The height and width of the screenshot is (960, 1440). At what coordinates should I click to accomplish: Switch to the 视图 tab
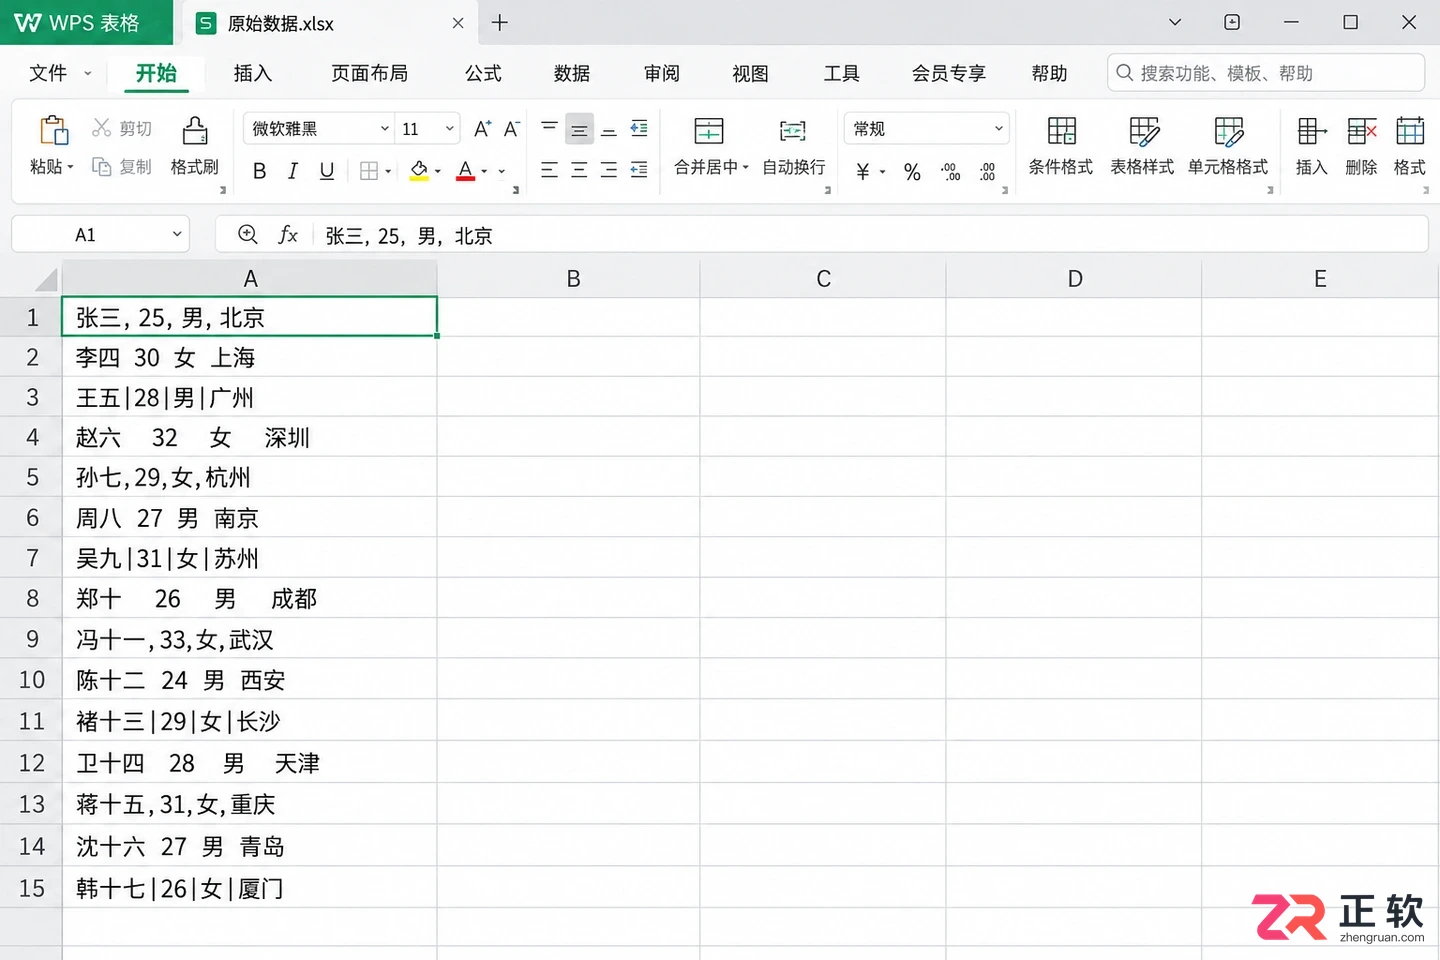(x=750, y=73)
